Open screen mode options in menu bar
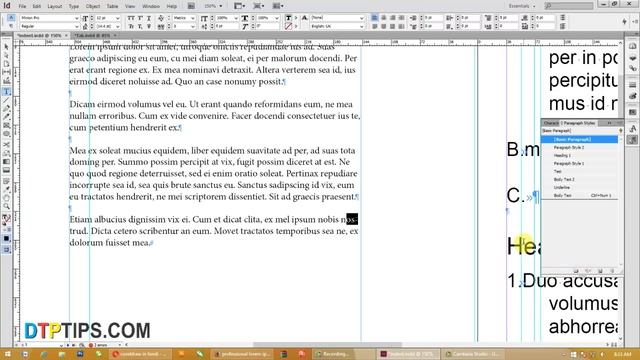Viewport: 640px width, 360px height. [x=258, y=6]
